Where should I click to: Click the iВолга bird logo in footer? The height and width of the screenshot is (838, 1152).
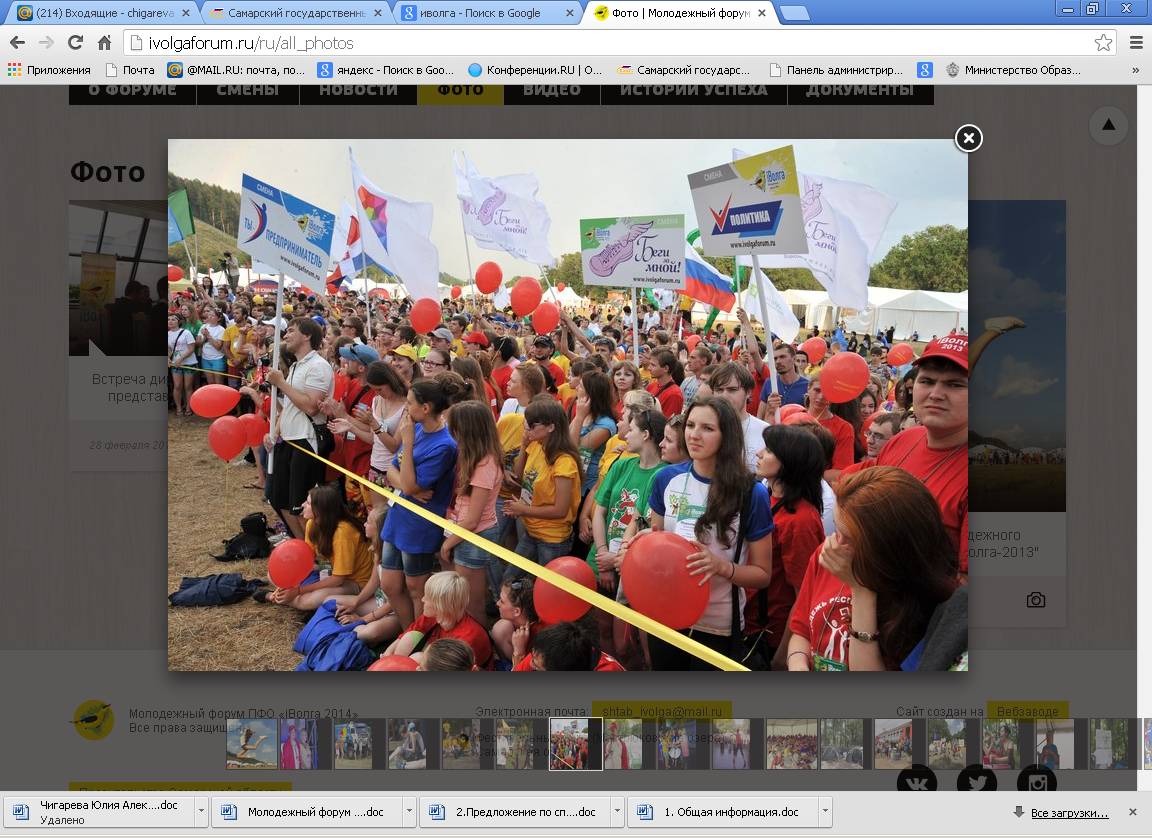[93, 719]
